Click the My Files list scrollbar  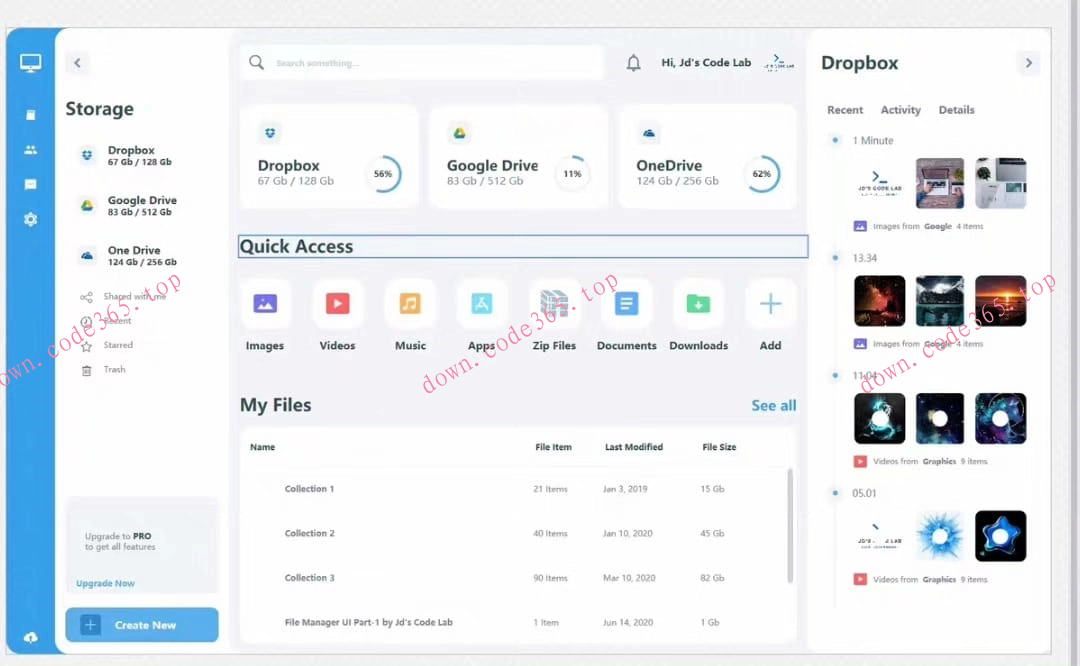[x=790, y=526]
